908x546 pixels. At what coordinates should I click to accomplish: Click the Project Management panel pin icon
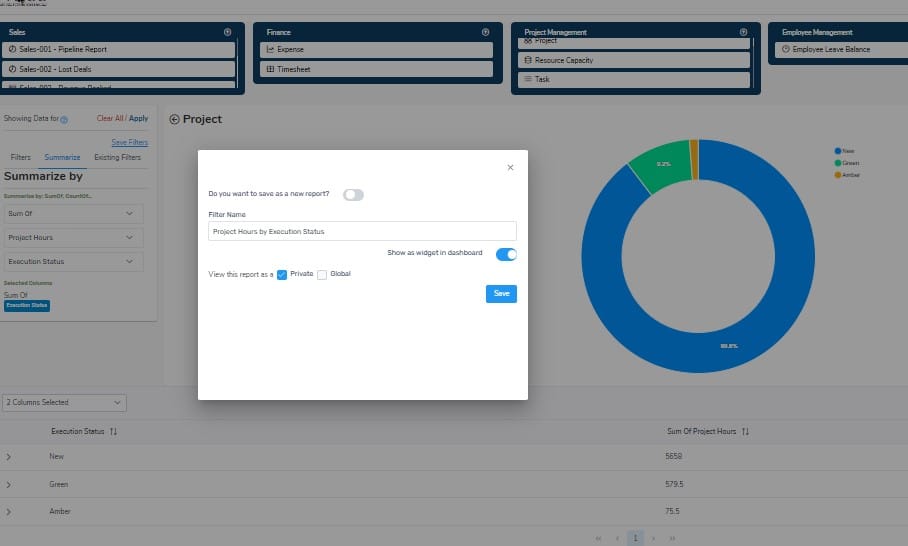coord(744,32)
